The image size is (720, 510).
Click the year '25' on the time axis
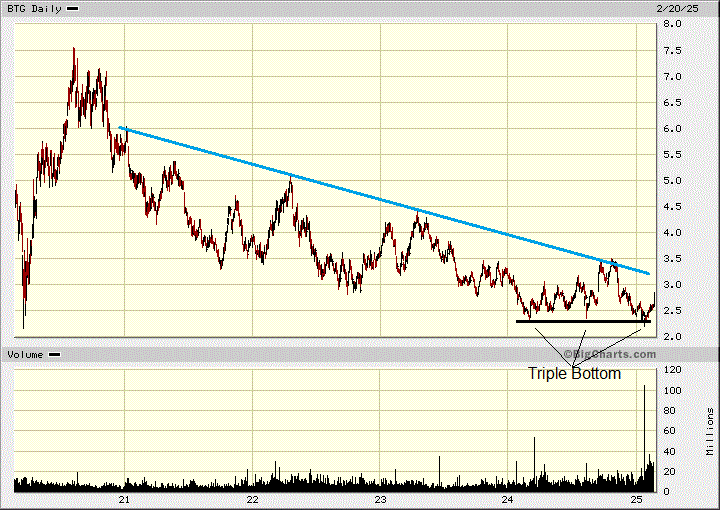pyautogui.click(x=636, y=500)
